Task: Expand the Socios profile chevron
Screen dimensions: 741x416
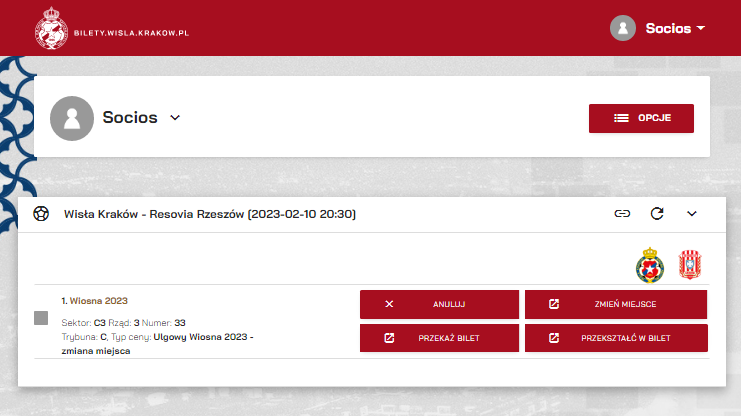Action: 175,118
